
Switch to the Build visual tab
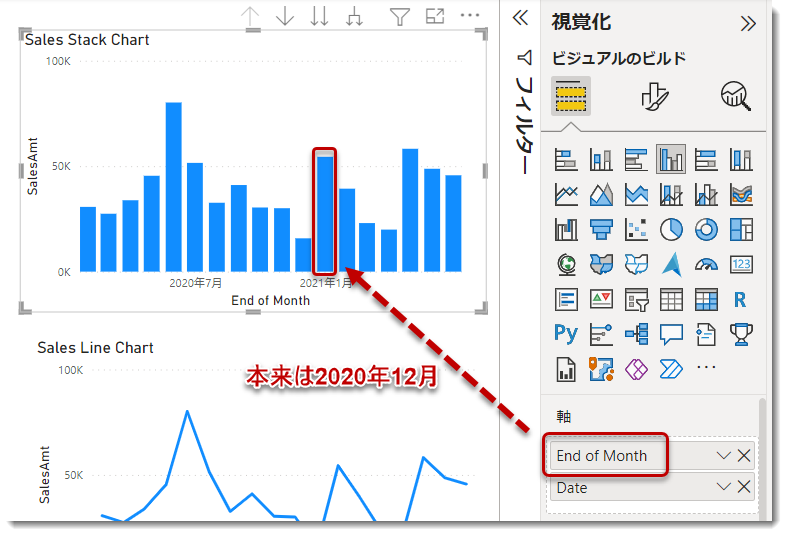click(x=571, y=96)
